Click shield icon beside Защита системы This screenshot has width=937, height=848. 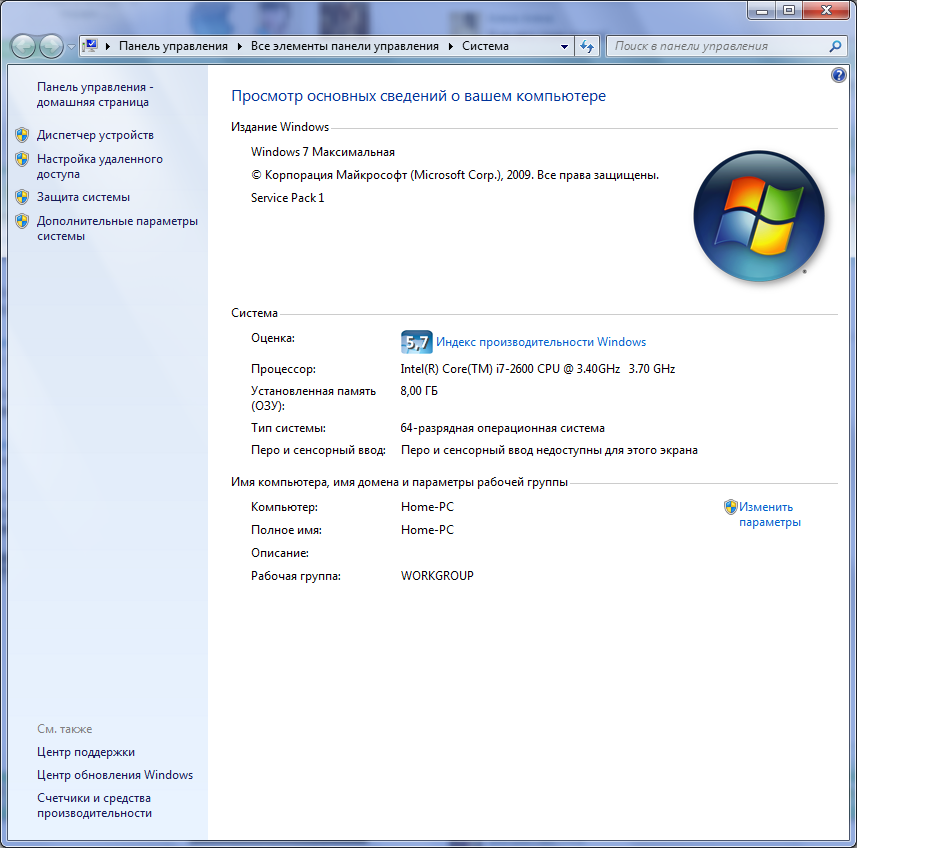(x=22, y=197)
